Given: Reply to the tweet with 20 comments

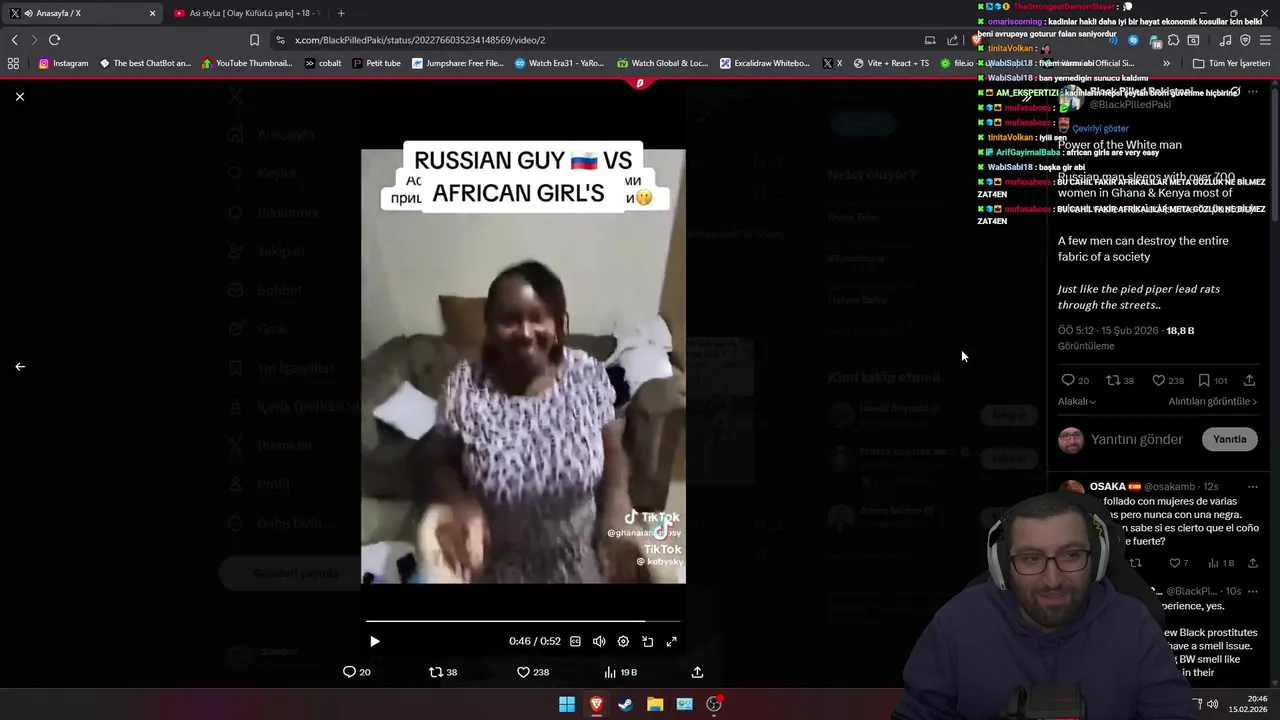Looking at the screenshot, I should (x=1075, y=381).
